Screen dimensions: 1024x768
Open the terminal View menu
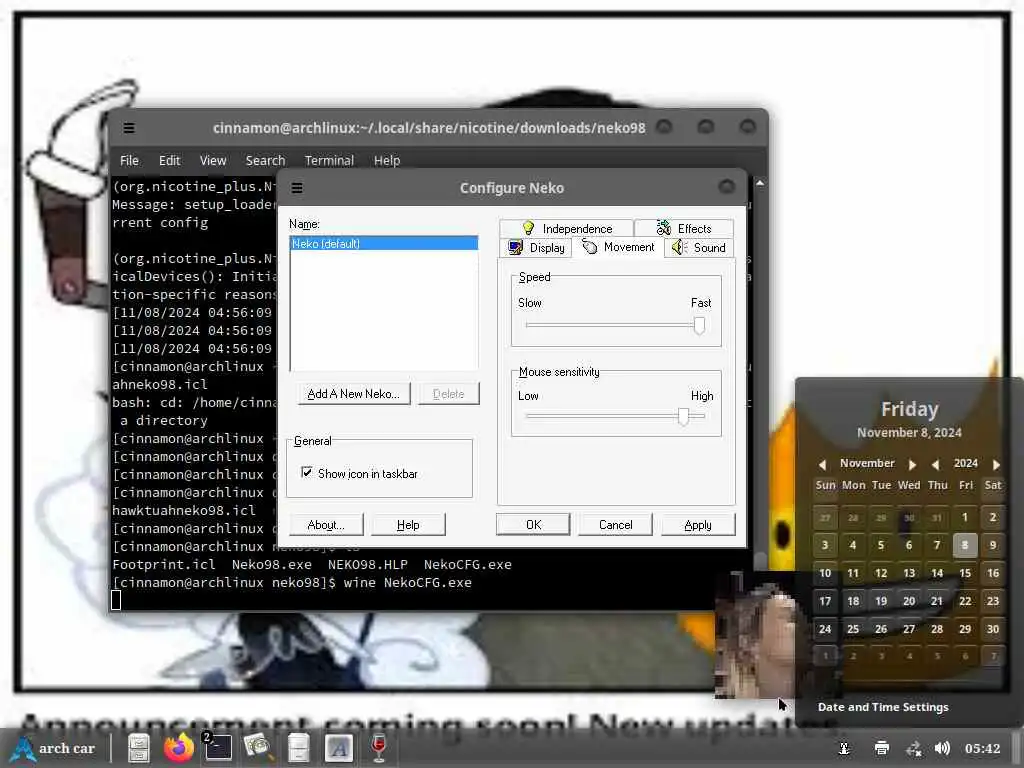213,160
